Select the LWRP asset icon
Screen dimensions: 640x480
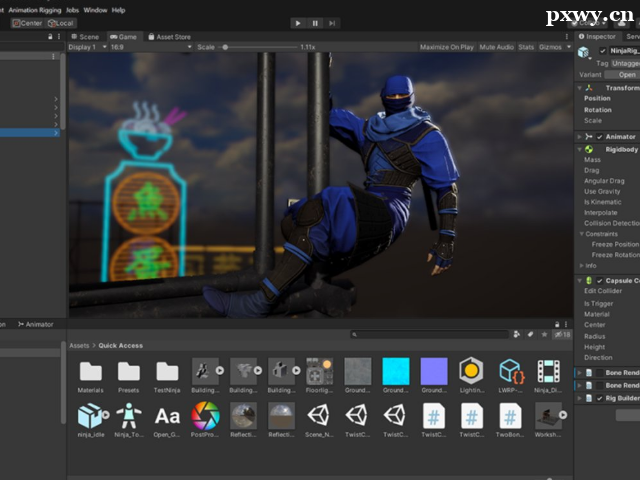(510, 371)
